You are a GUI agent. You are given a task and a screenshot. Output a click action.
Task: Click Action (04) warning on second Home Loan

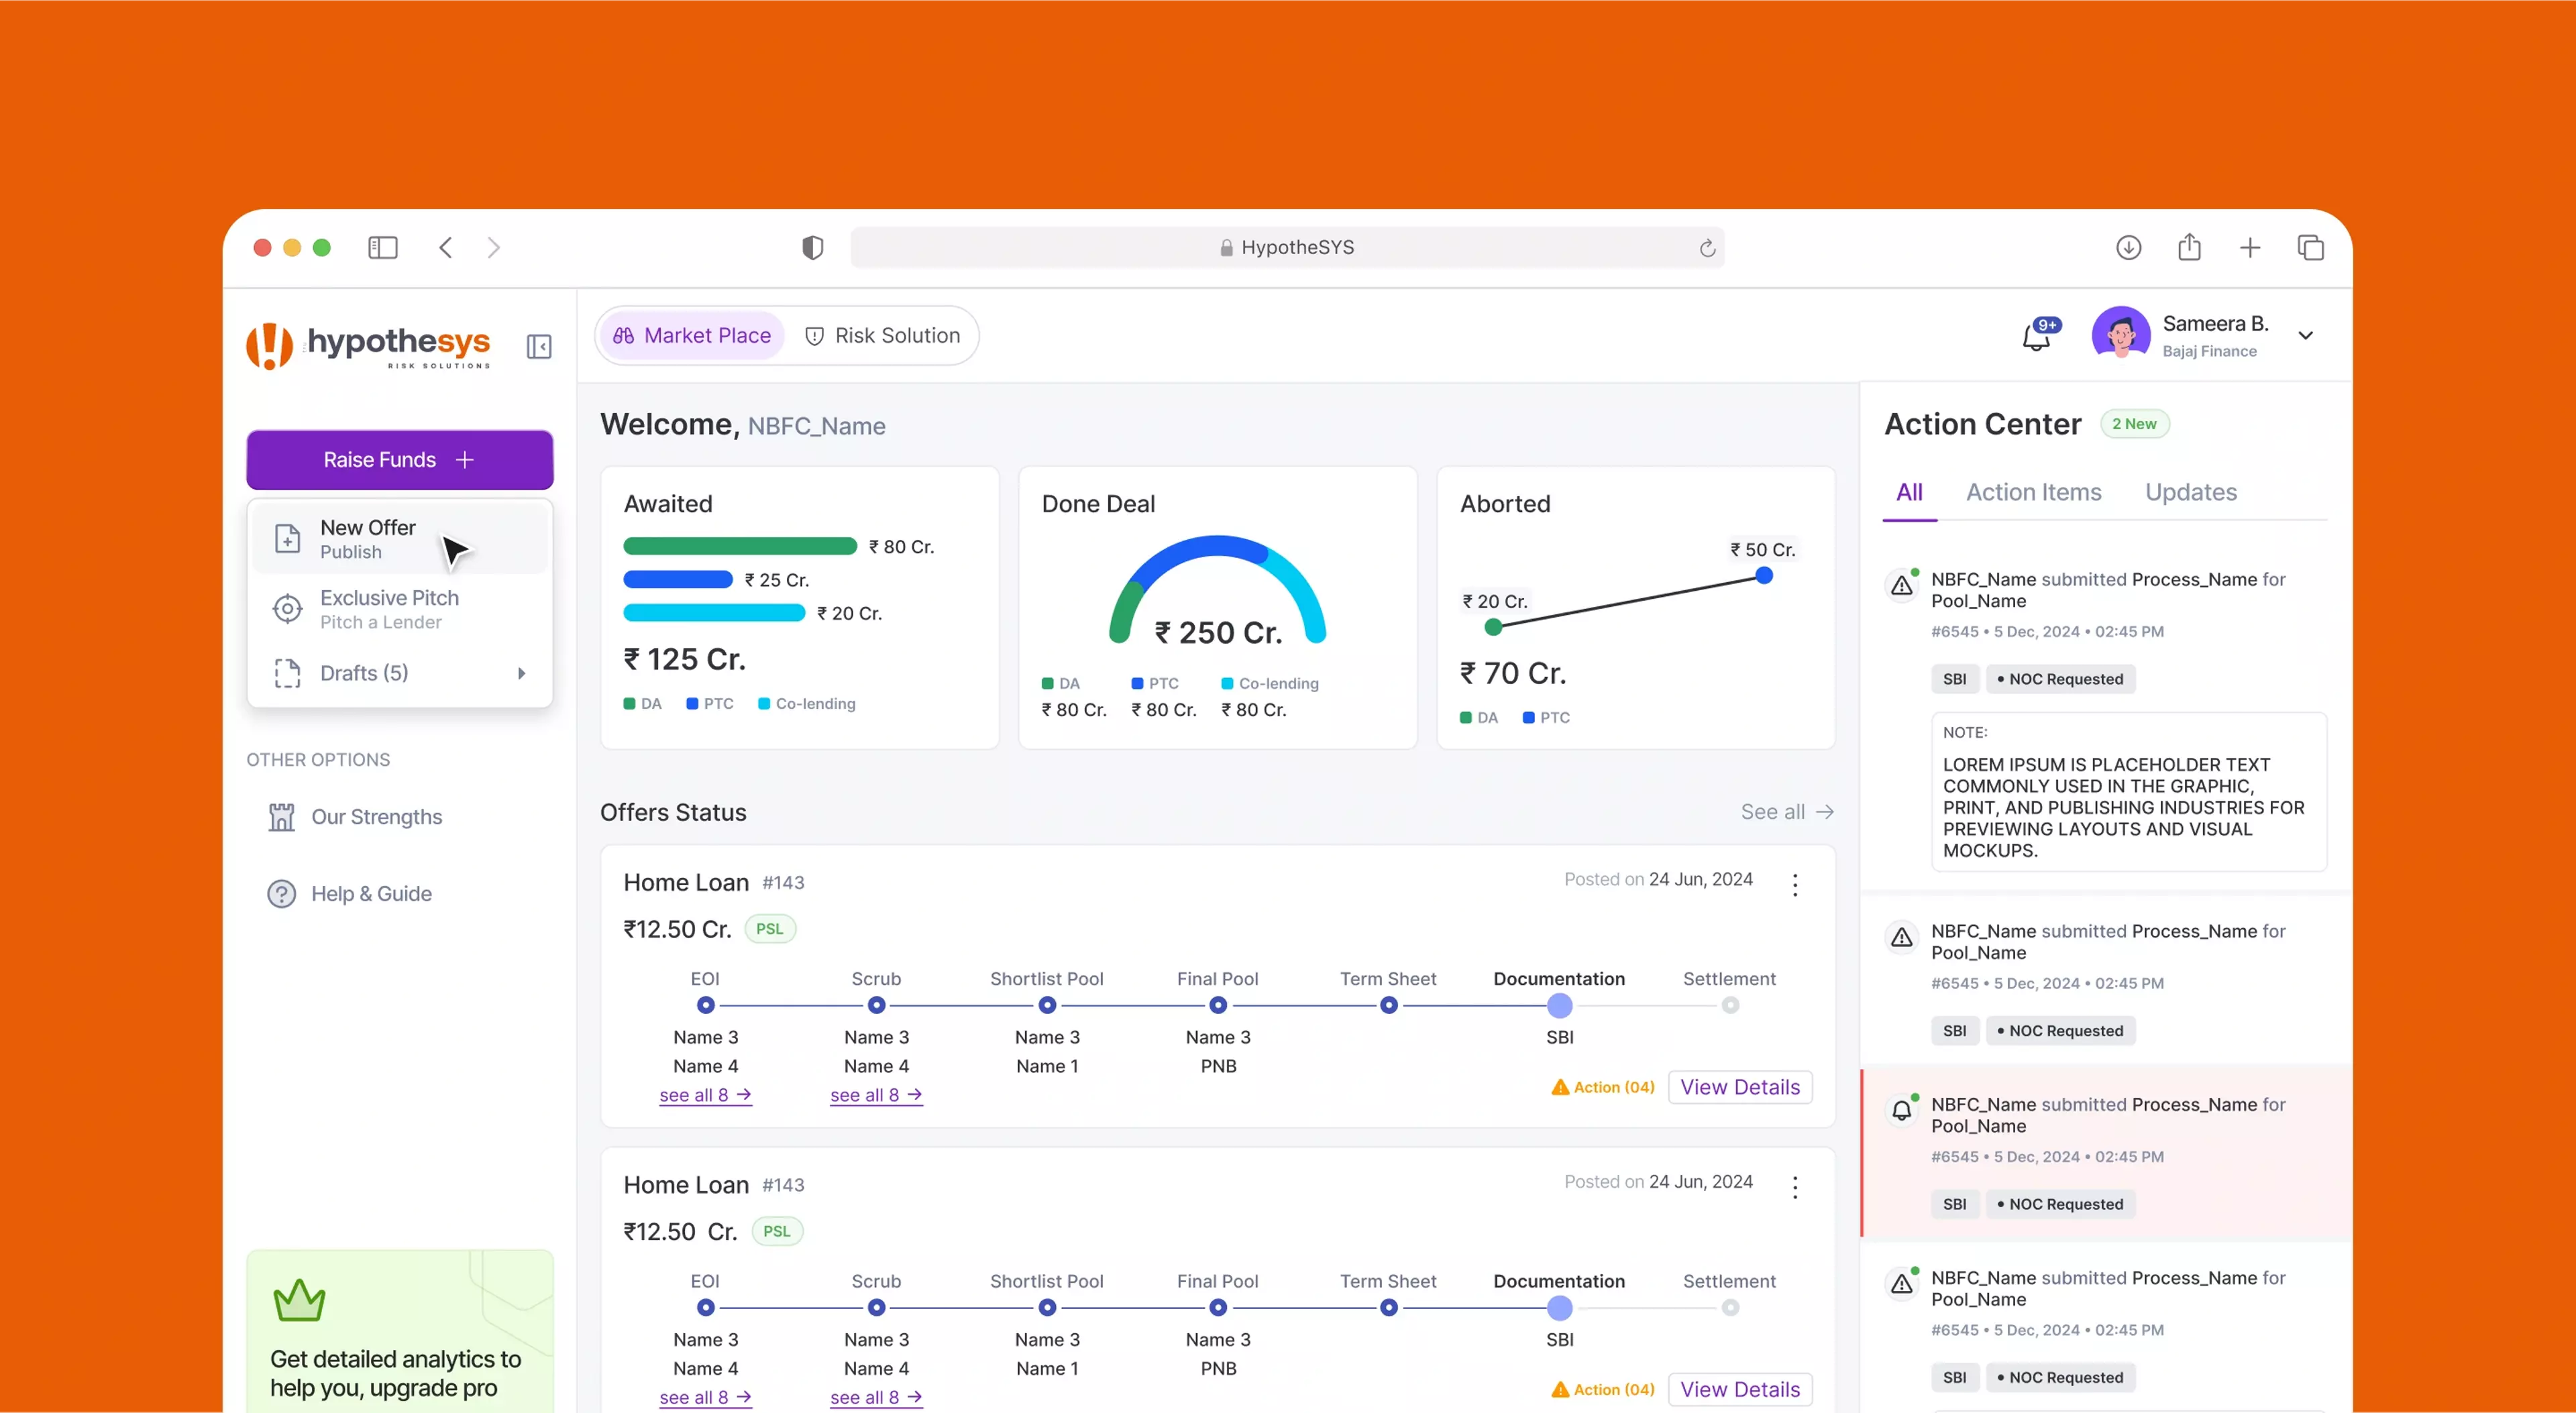point(1603,1389)
